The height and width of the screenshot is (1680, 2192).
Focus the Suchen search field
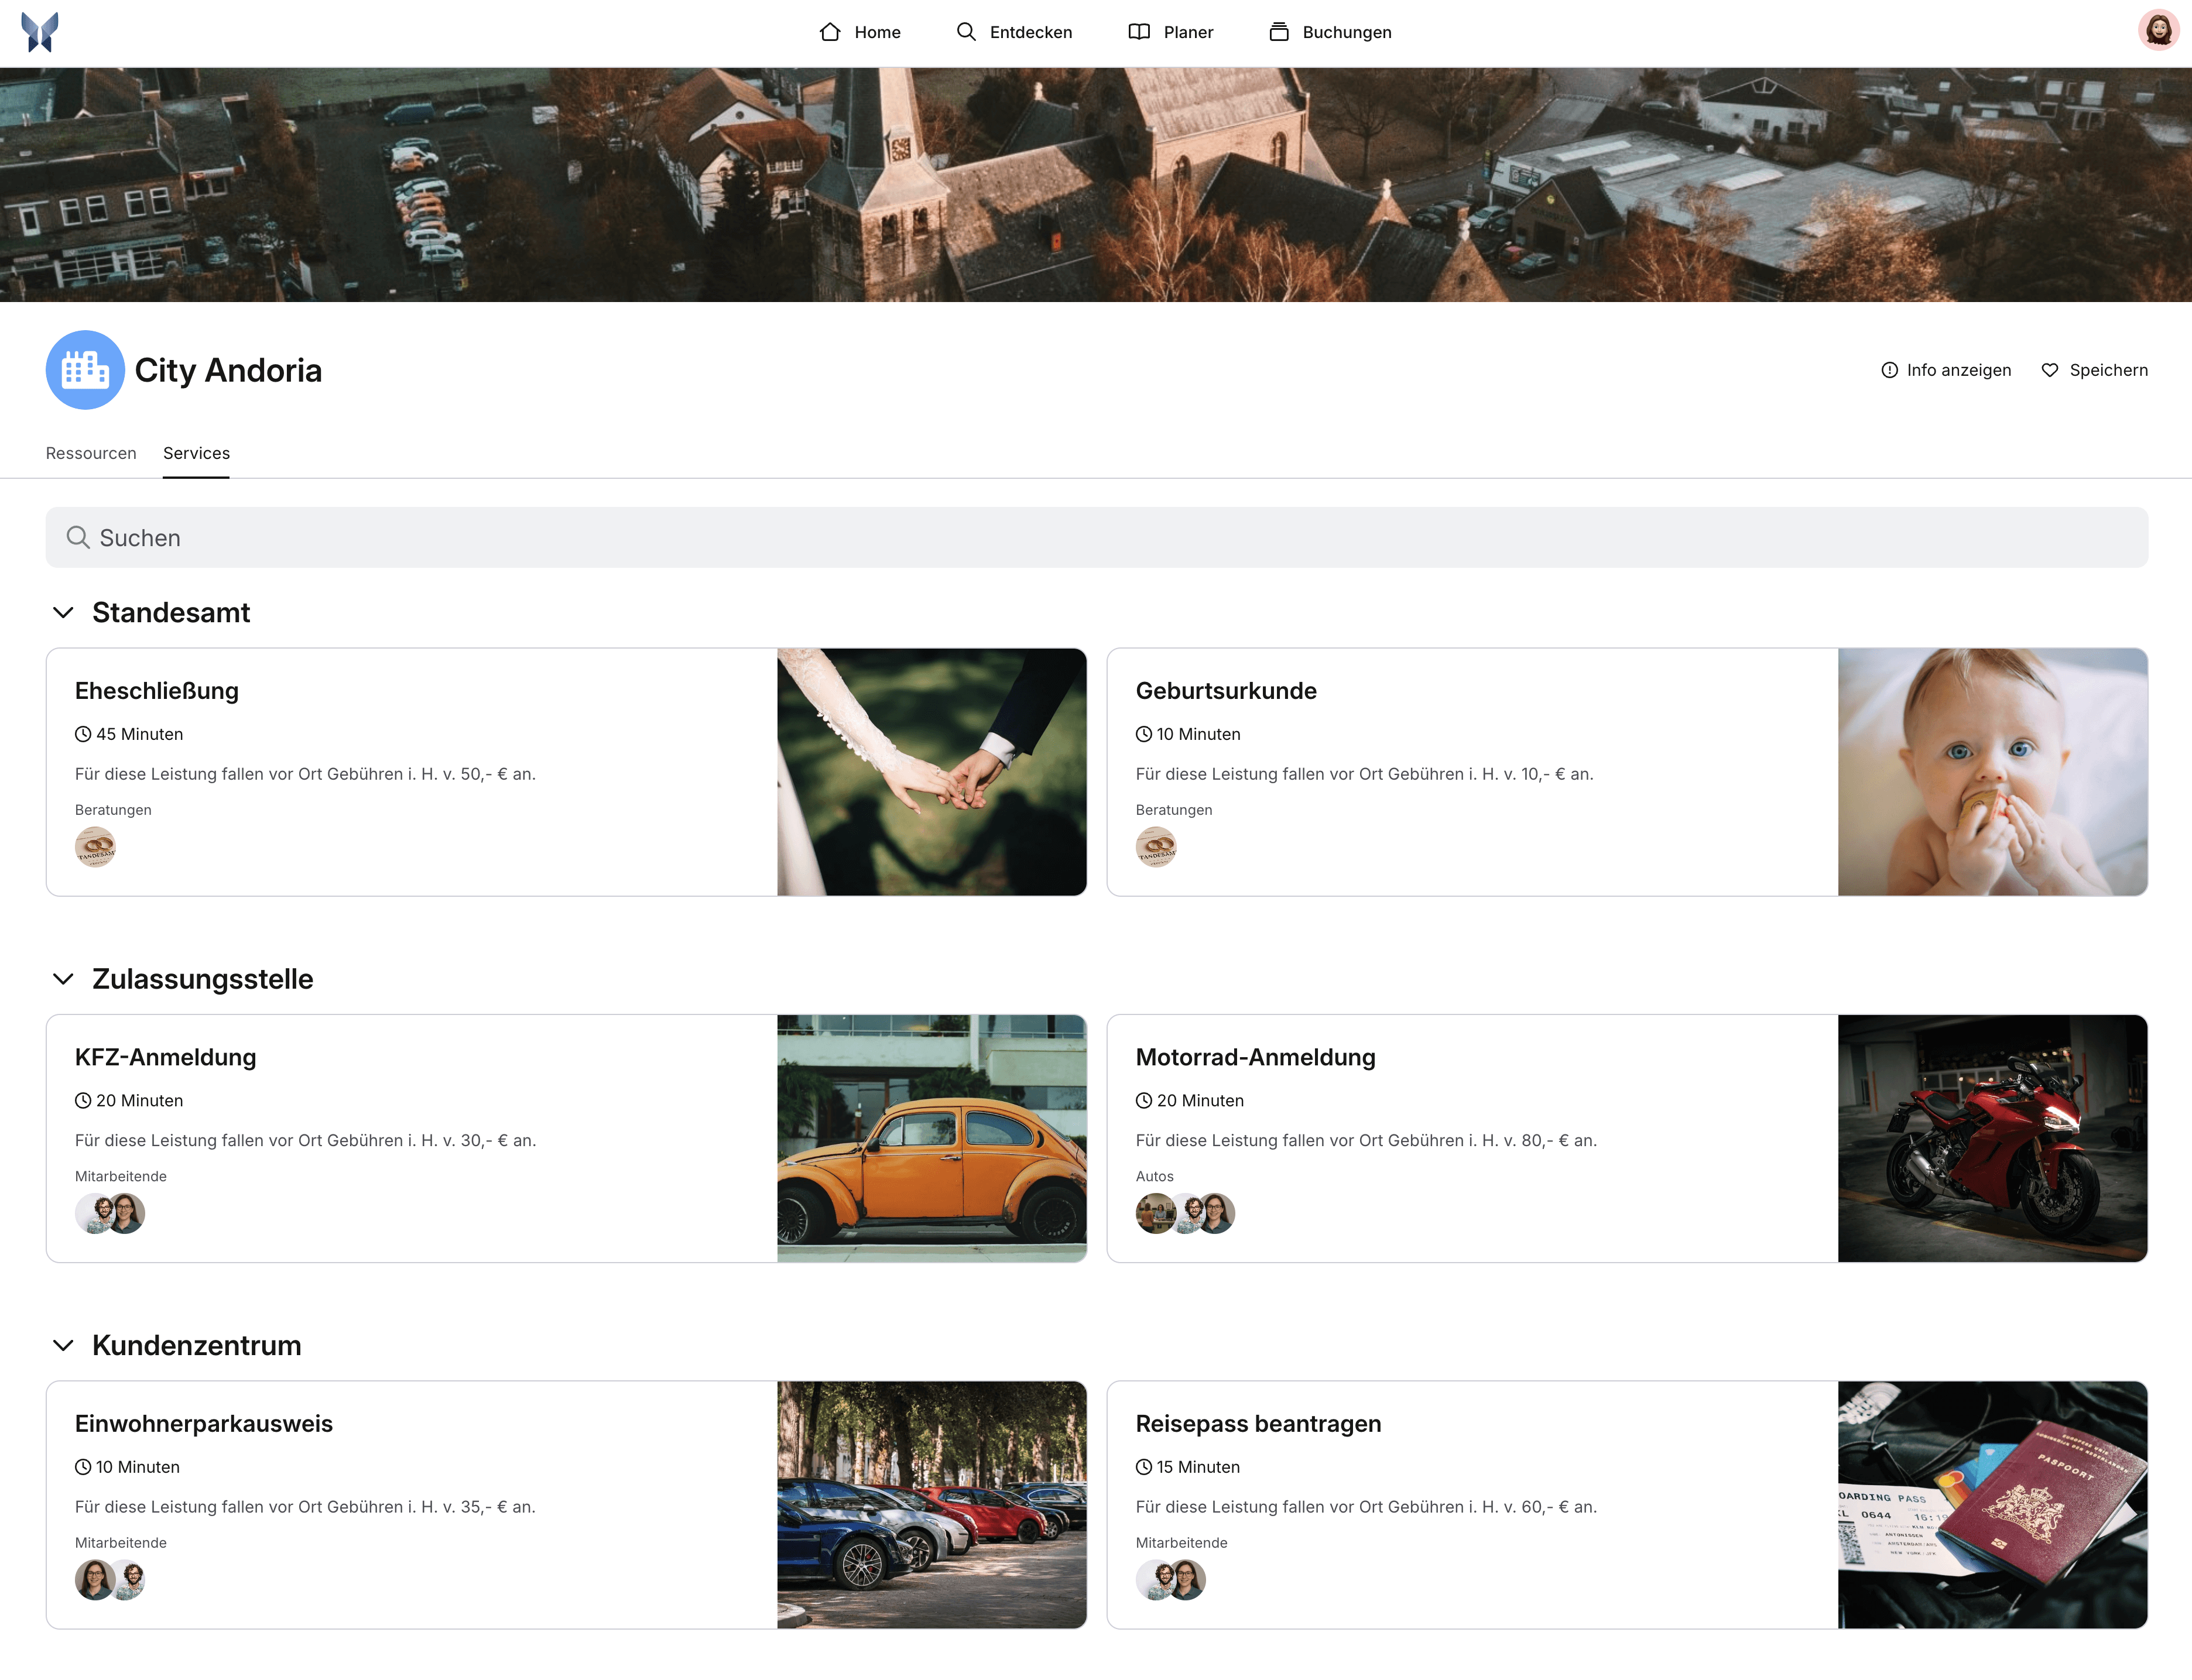1096,538
